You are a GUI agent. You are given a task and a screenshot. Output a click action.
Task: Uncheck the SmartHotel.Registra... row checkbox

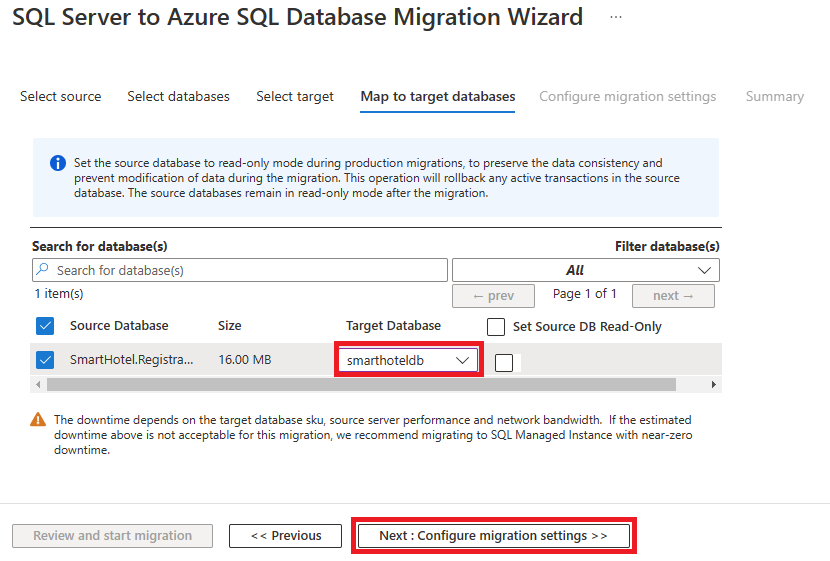point(45,360)
